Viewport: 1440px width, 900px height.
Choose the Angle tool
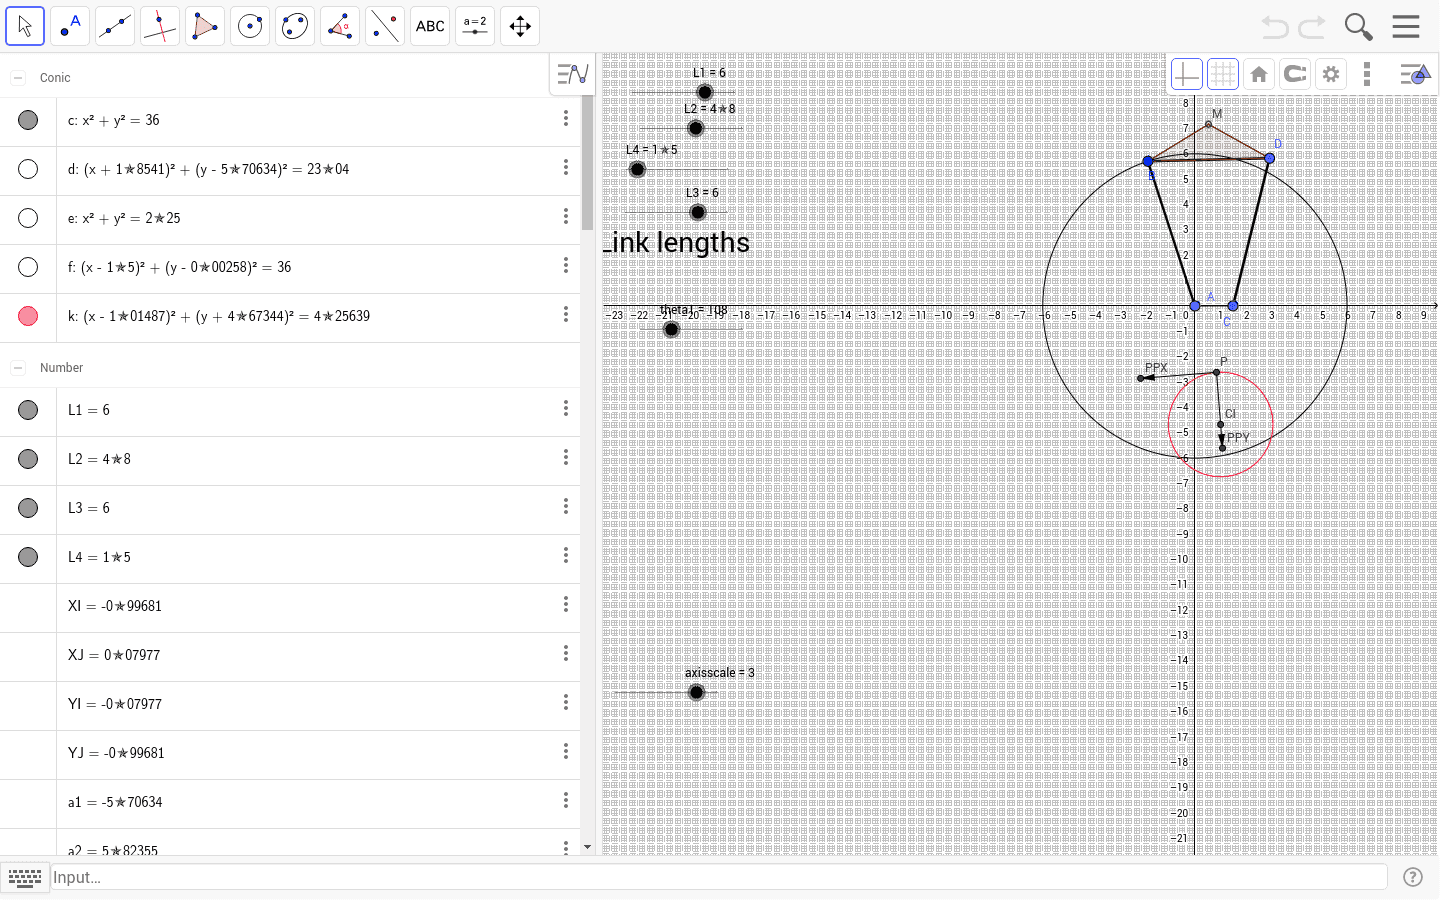(340, 26)
